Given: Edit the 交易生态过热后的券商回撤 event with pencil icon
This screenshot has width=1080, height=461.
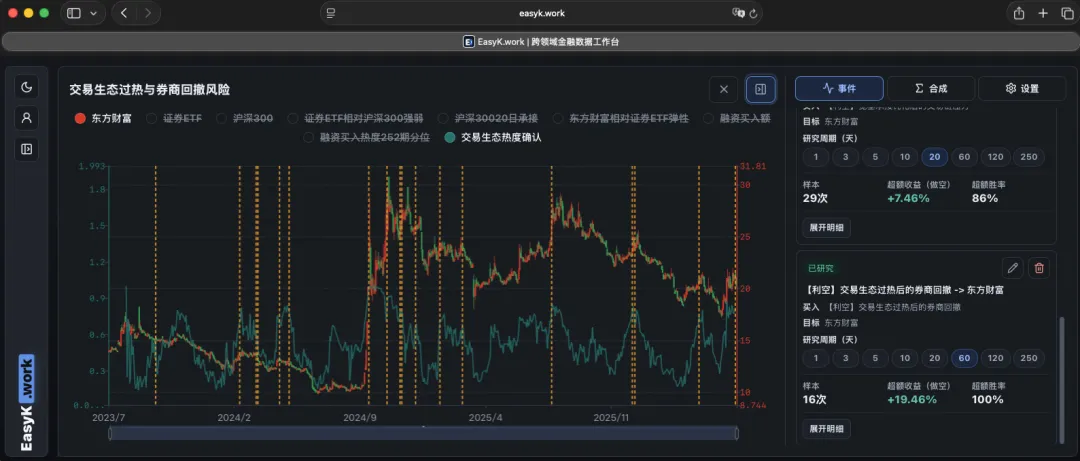Looking at the screenshot, I should pyautogui.click(x=1012, y=267).
